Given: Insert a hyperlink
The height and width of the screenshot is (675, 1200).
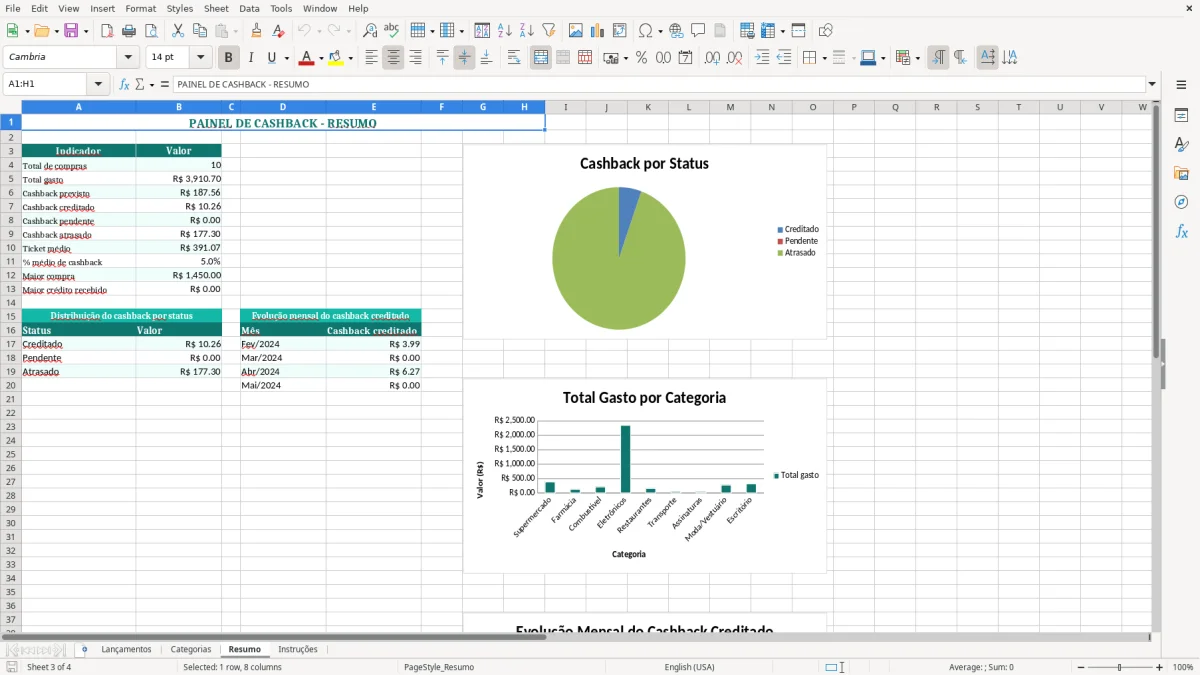Looking at the screenshot, I should [x=677, y=31].
